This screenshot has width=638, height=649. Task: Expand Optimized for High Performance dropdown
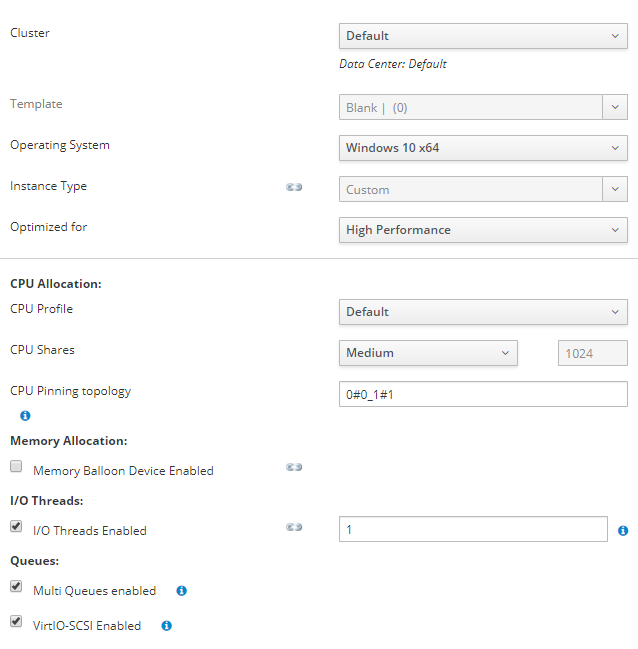pos(483,230)
